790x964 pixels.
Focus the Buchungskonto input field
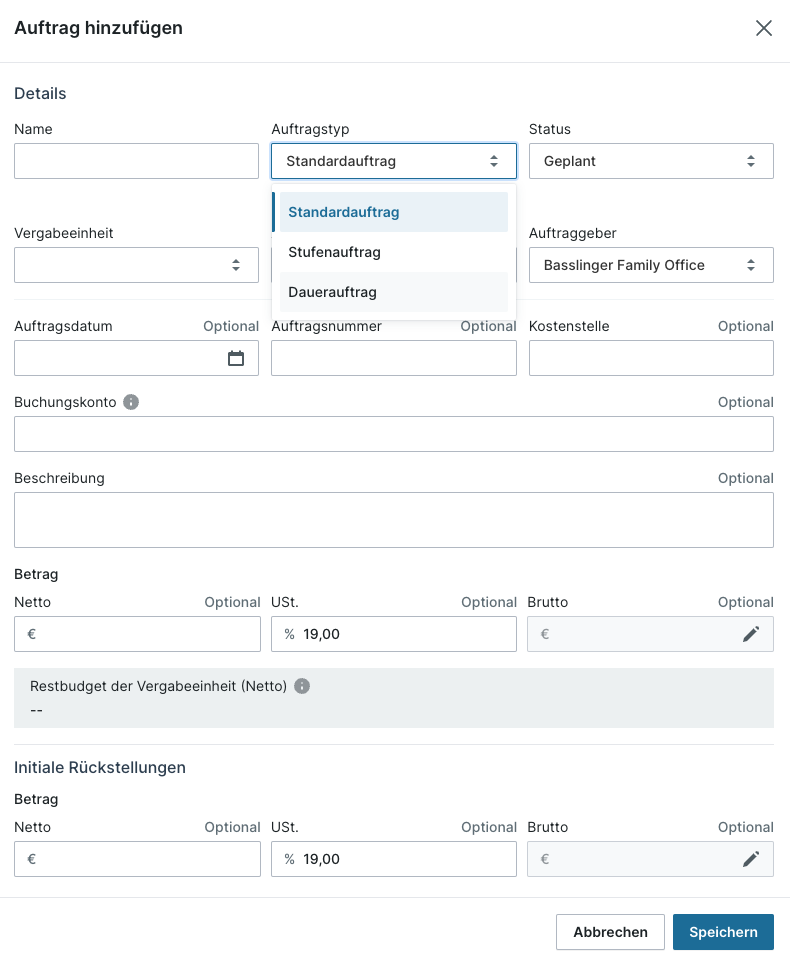coord(394,434)
